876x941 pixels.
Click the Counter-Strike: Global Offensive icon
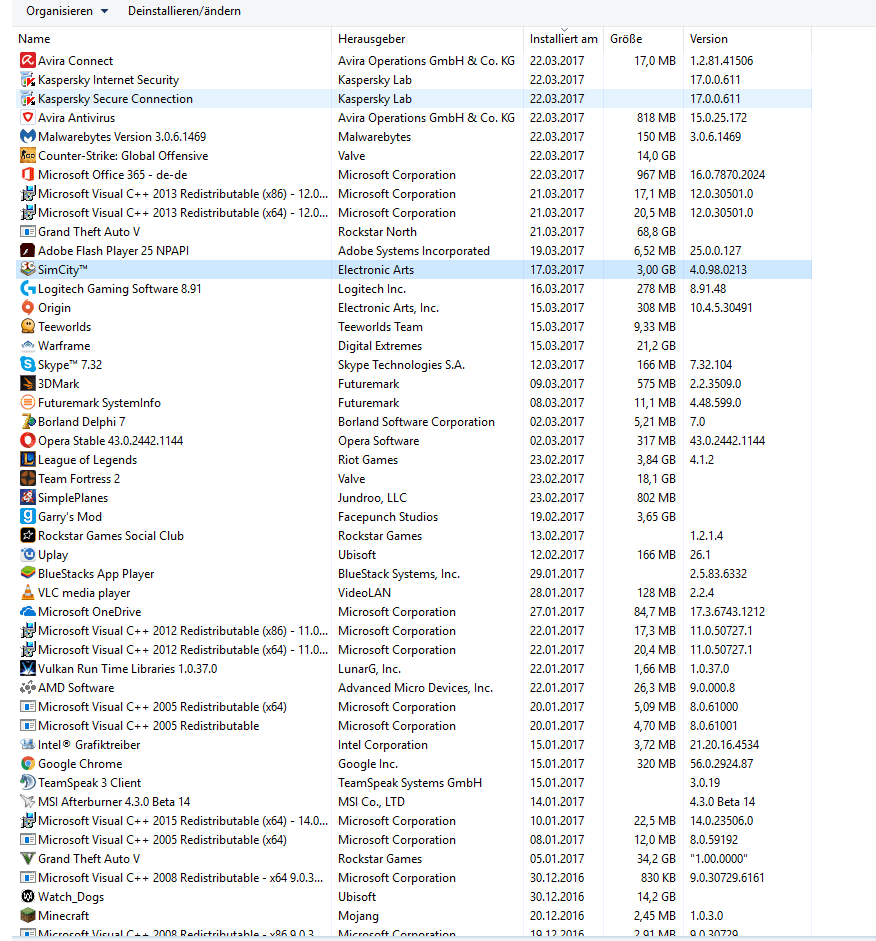[x=28, y=156]
